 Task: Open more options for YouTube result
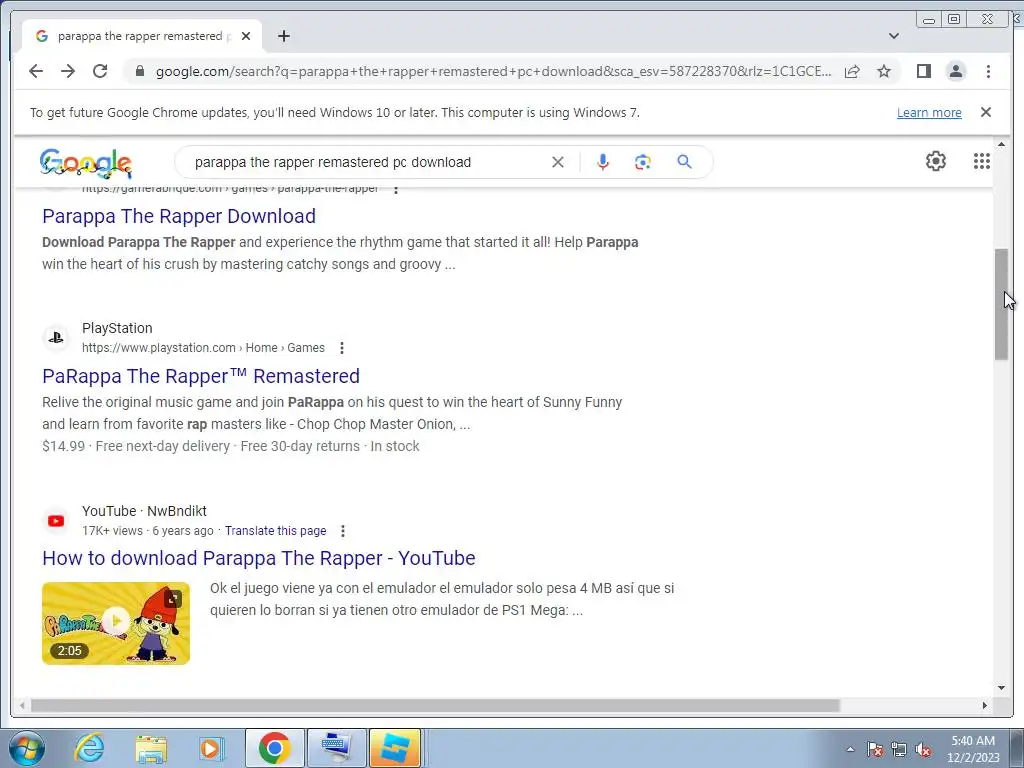click(343, 531)
